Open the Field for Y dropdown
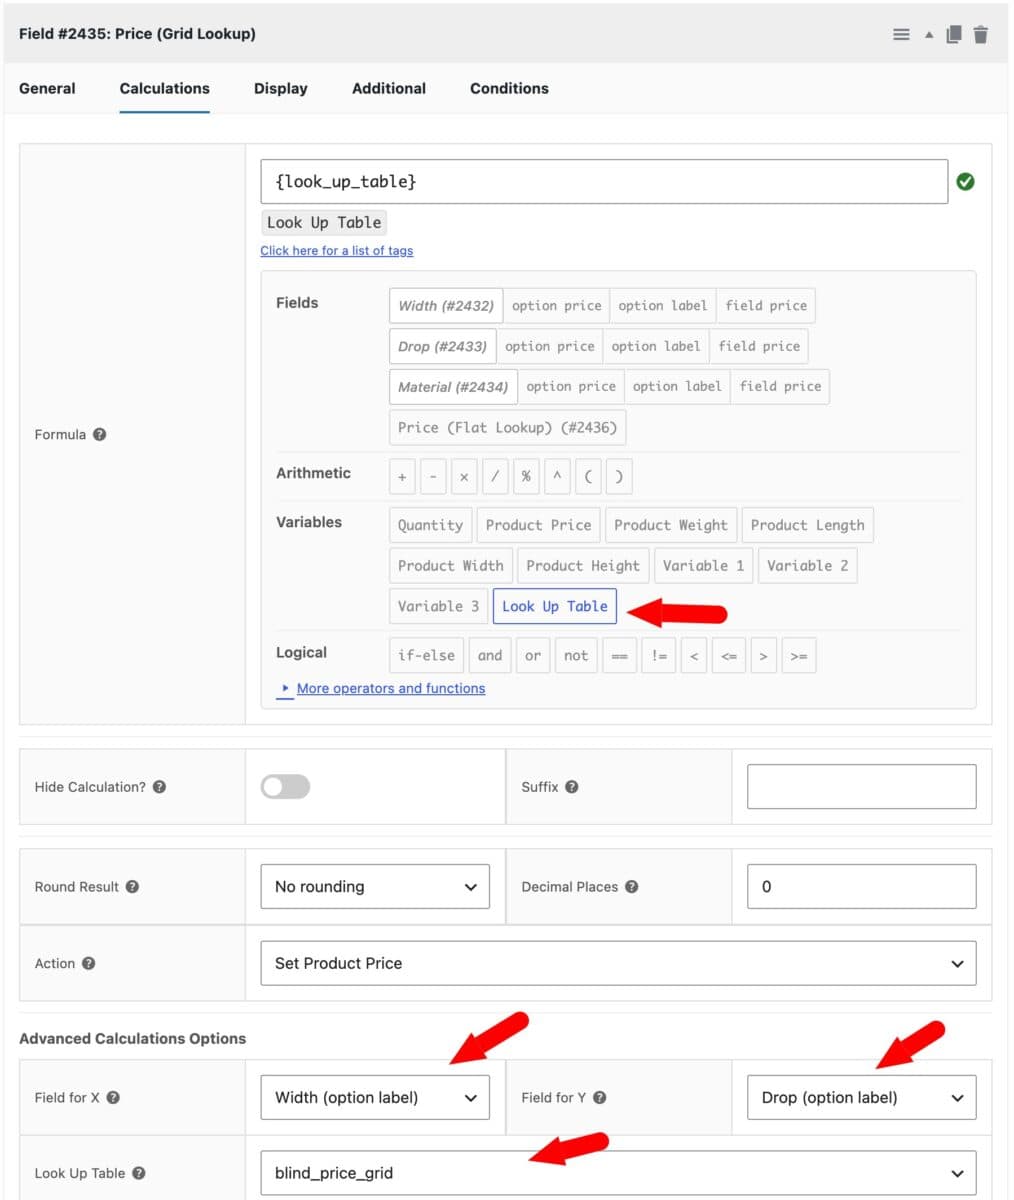This screenshot has height=1200, width=1014. point(861,1098)
